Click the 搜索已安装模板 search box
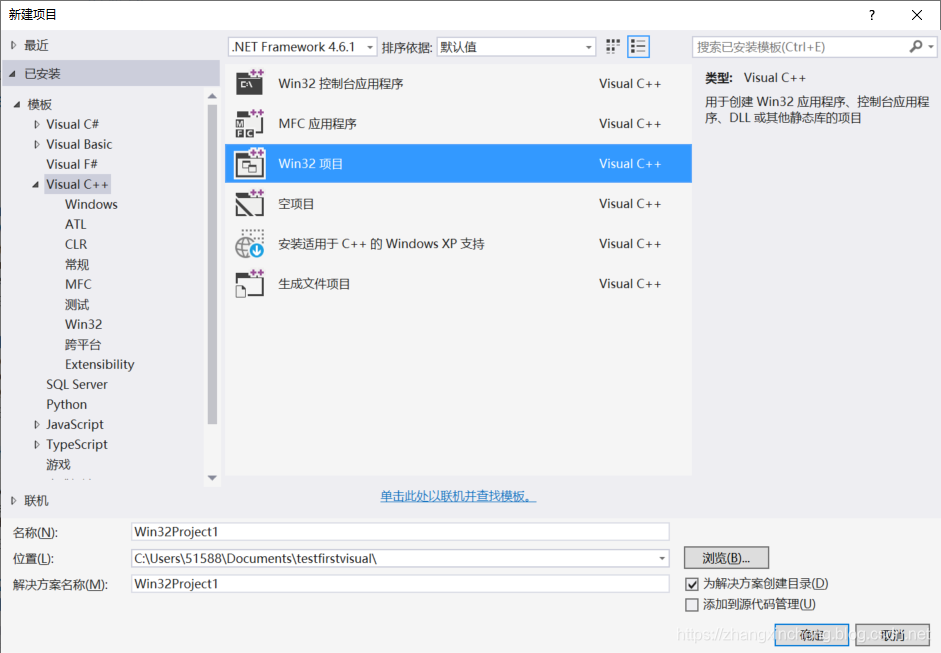 tap(801, 47)
